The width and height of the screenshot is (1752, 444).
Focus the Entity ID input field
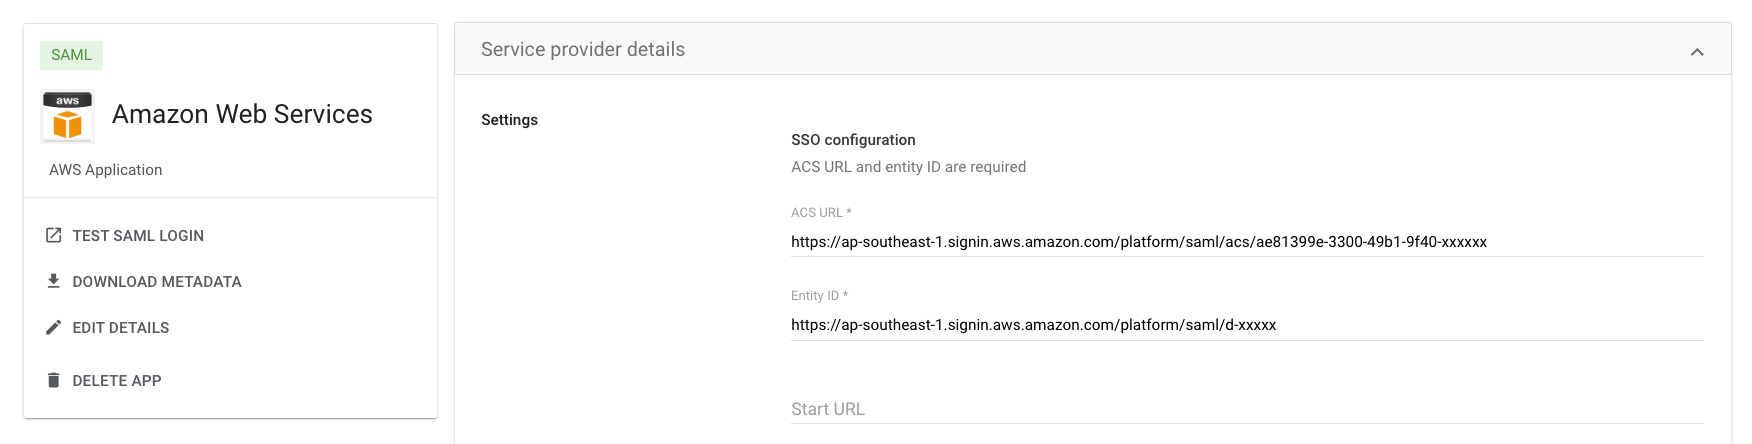1247,325
